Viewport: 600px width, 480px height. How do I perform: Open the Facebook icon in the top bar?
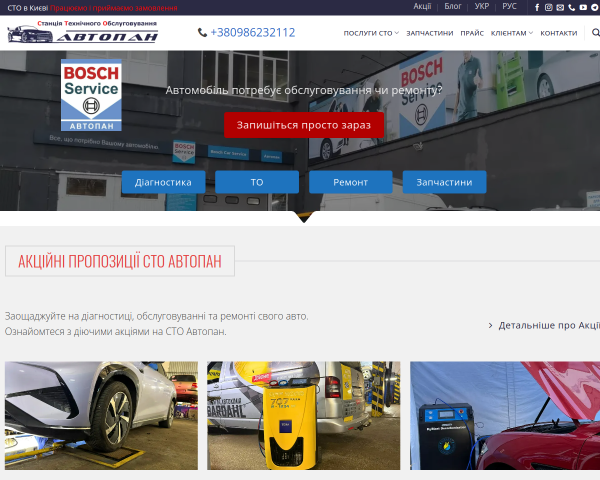tap(537, 7)
